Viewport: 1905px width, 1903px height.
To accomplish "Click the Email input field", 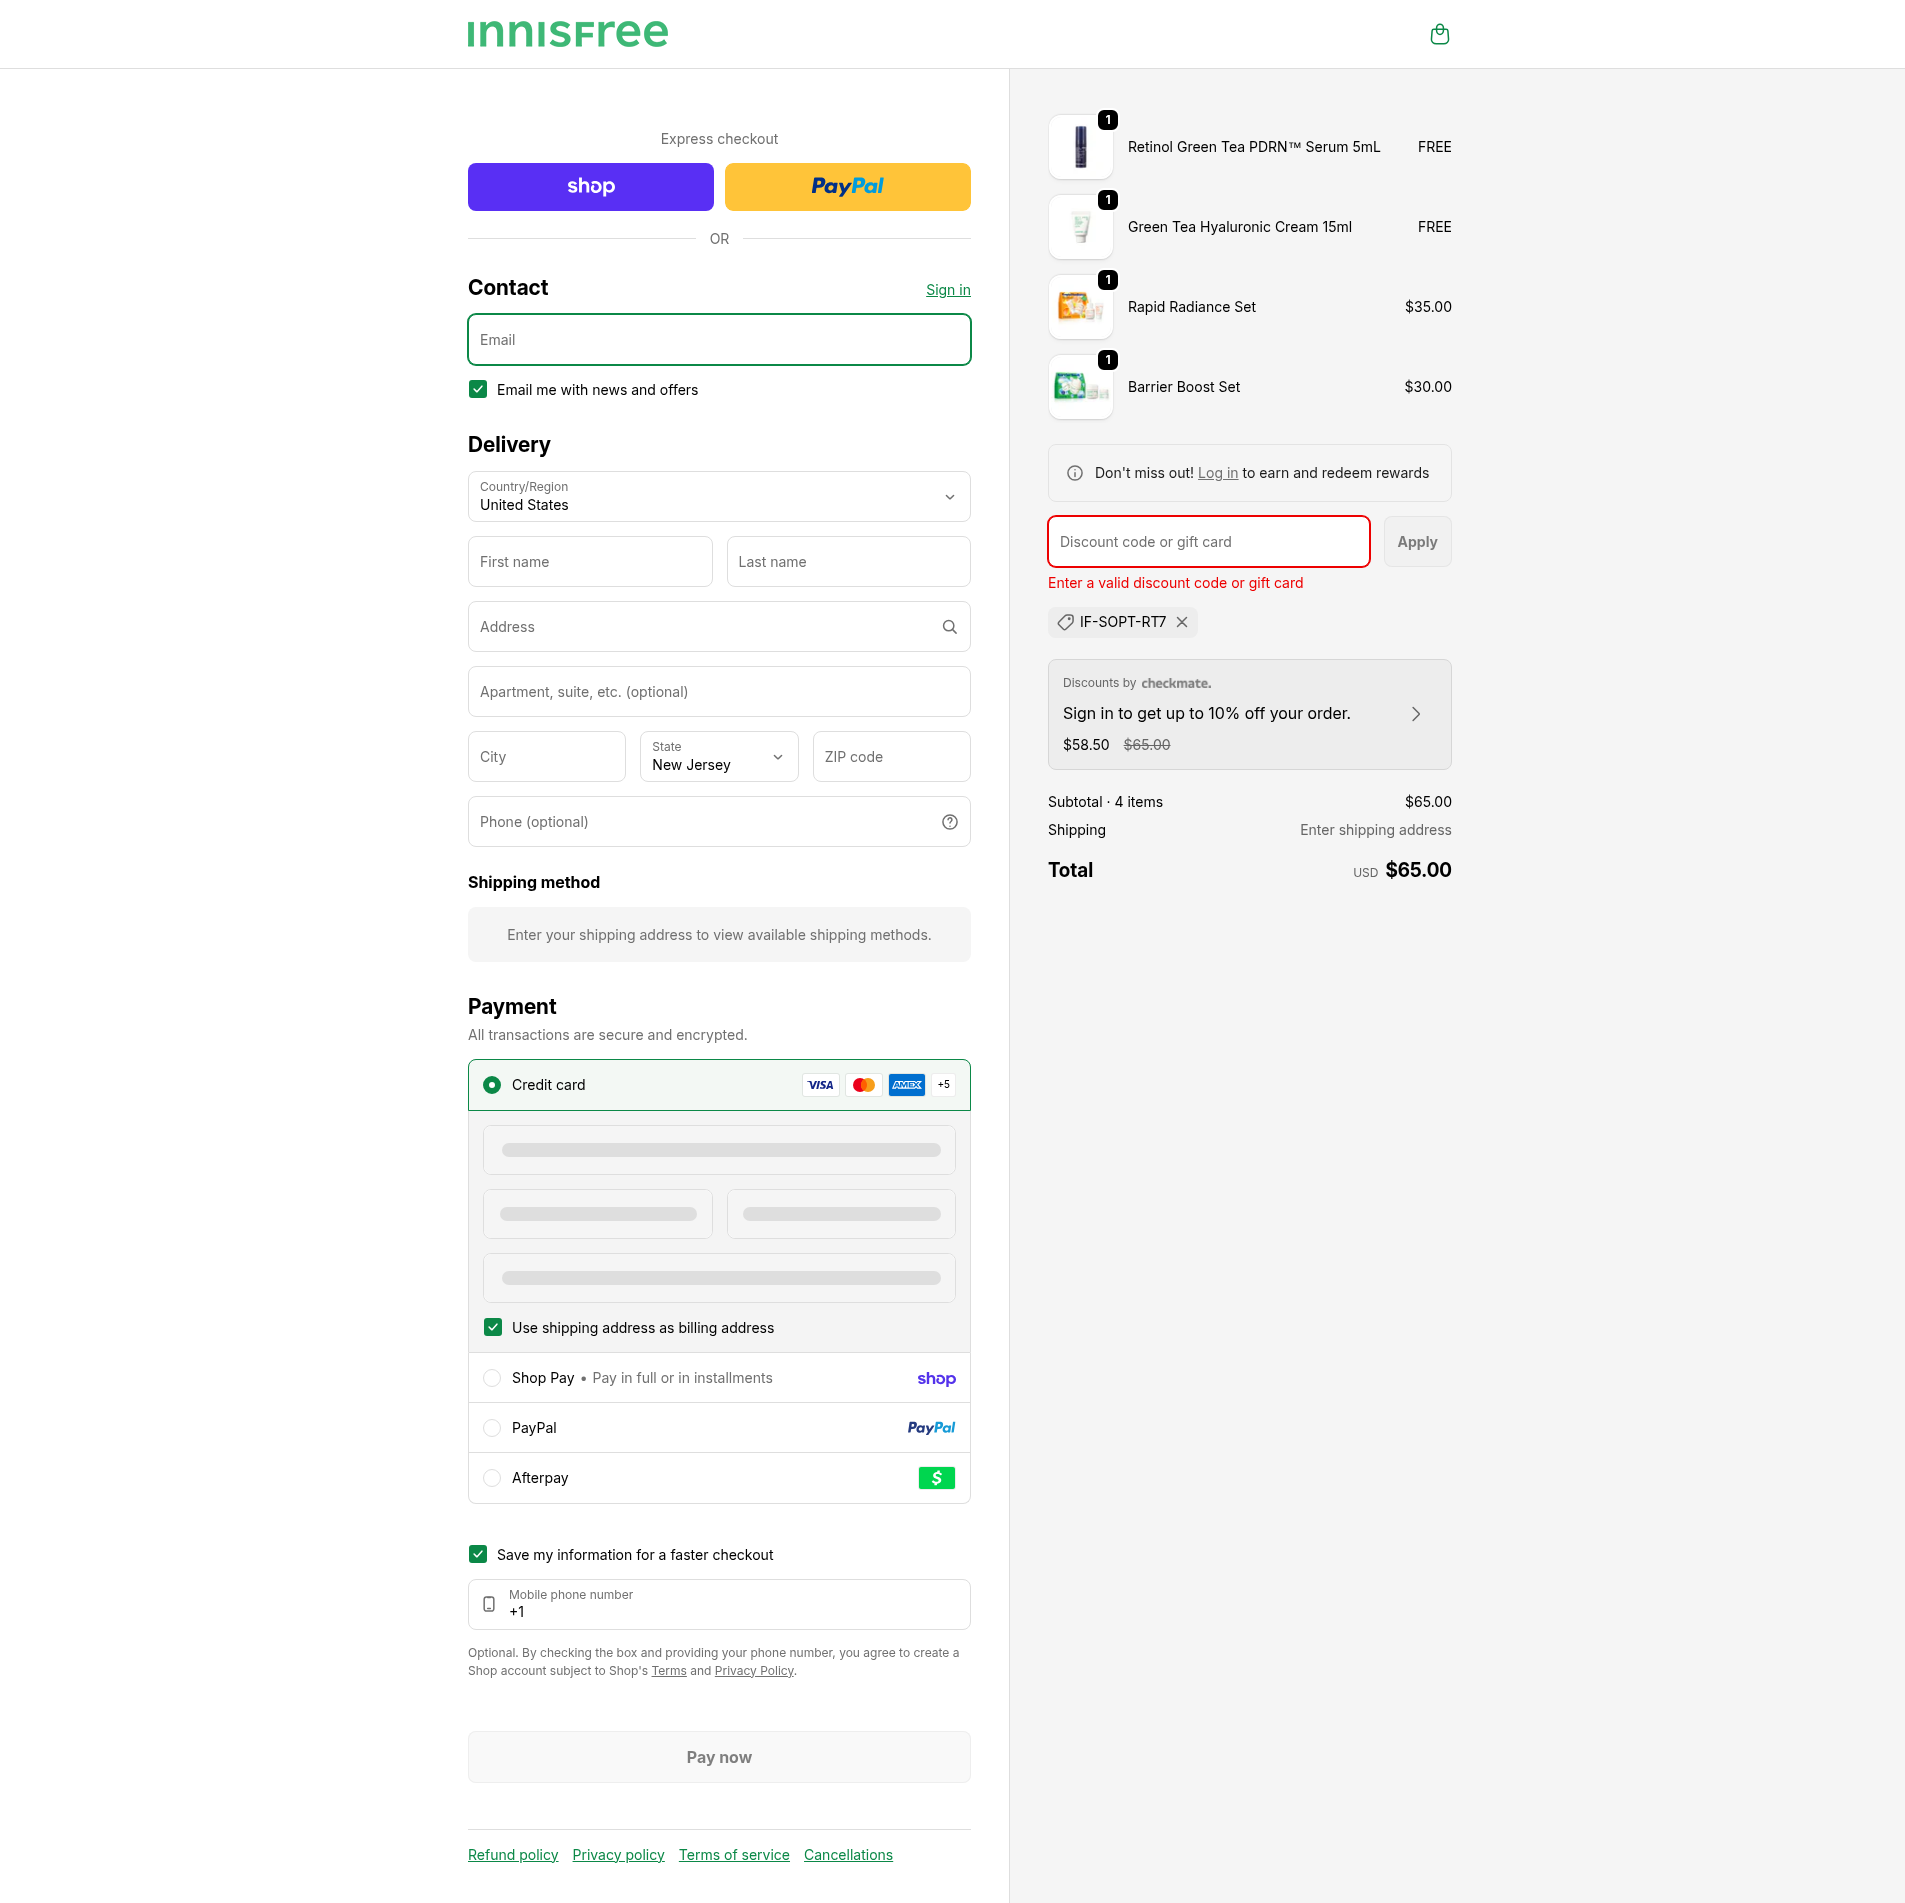I will [718, 340].
